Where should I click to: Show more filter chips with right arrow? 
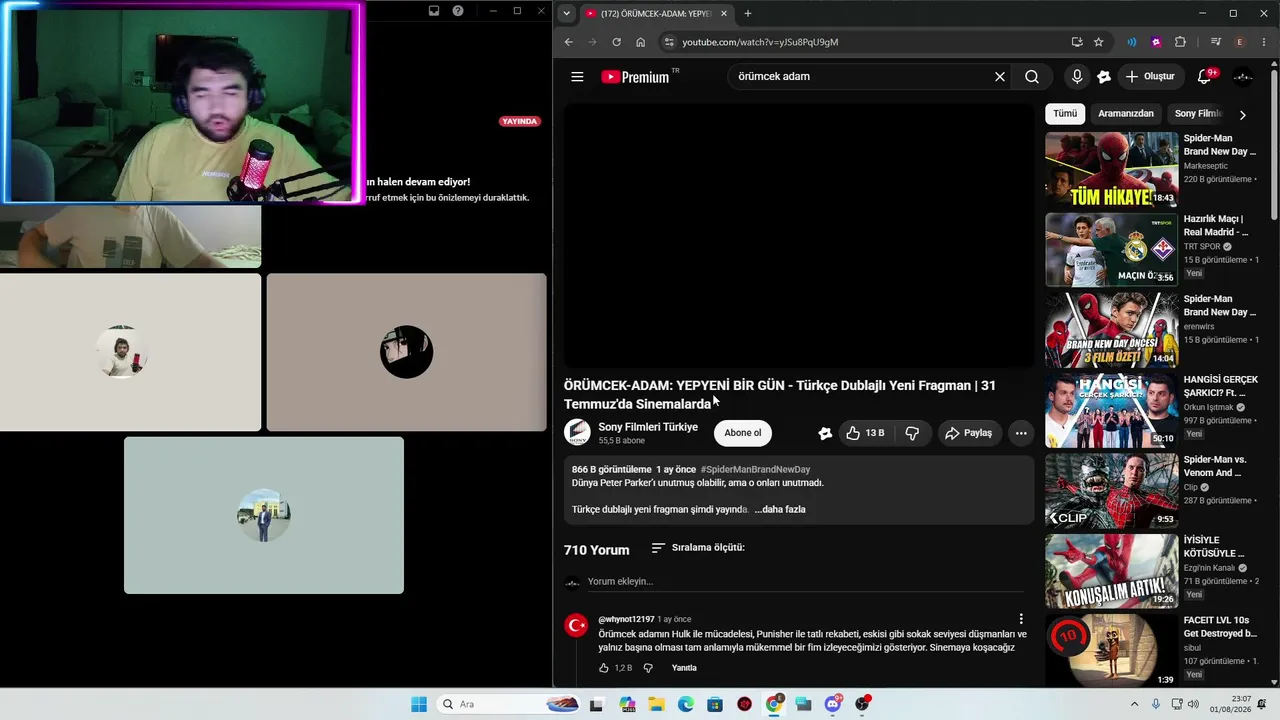pyautogui.click(x=1242, y=114)
